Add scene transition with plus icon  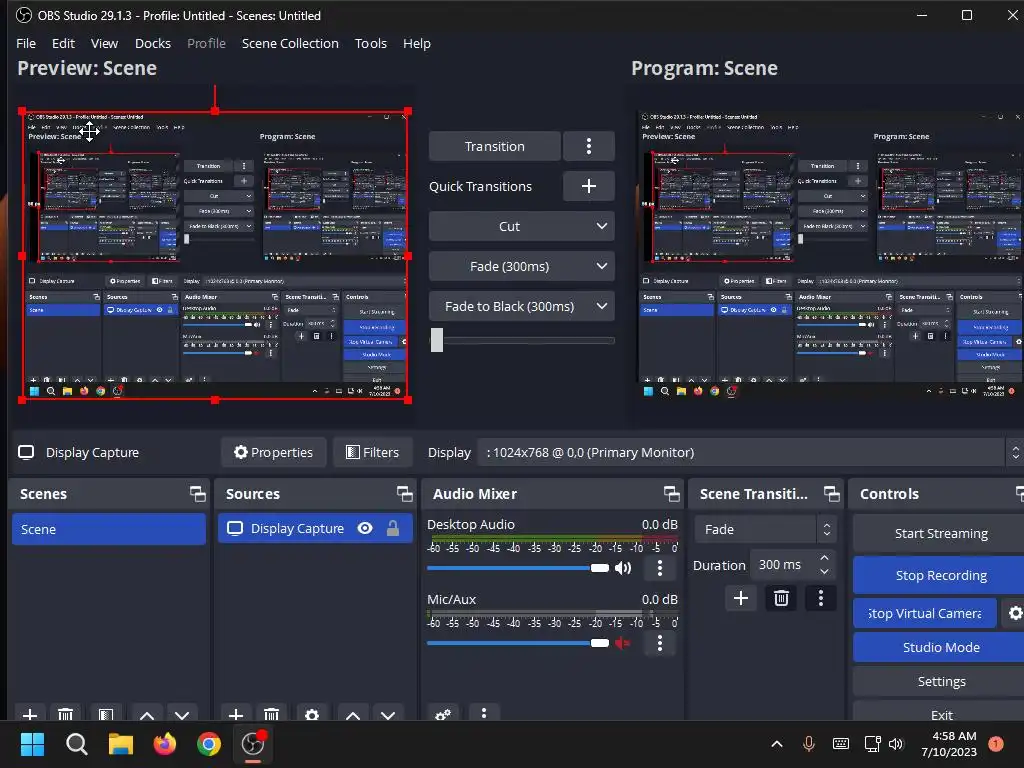click(741, 598)
